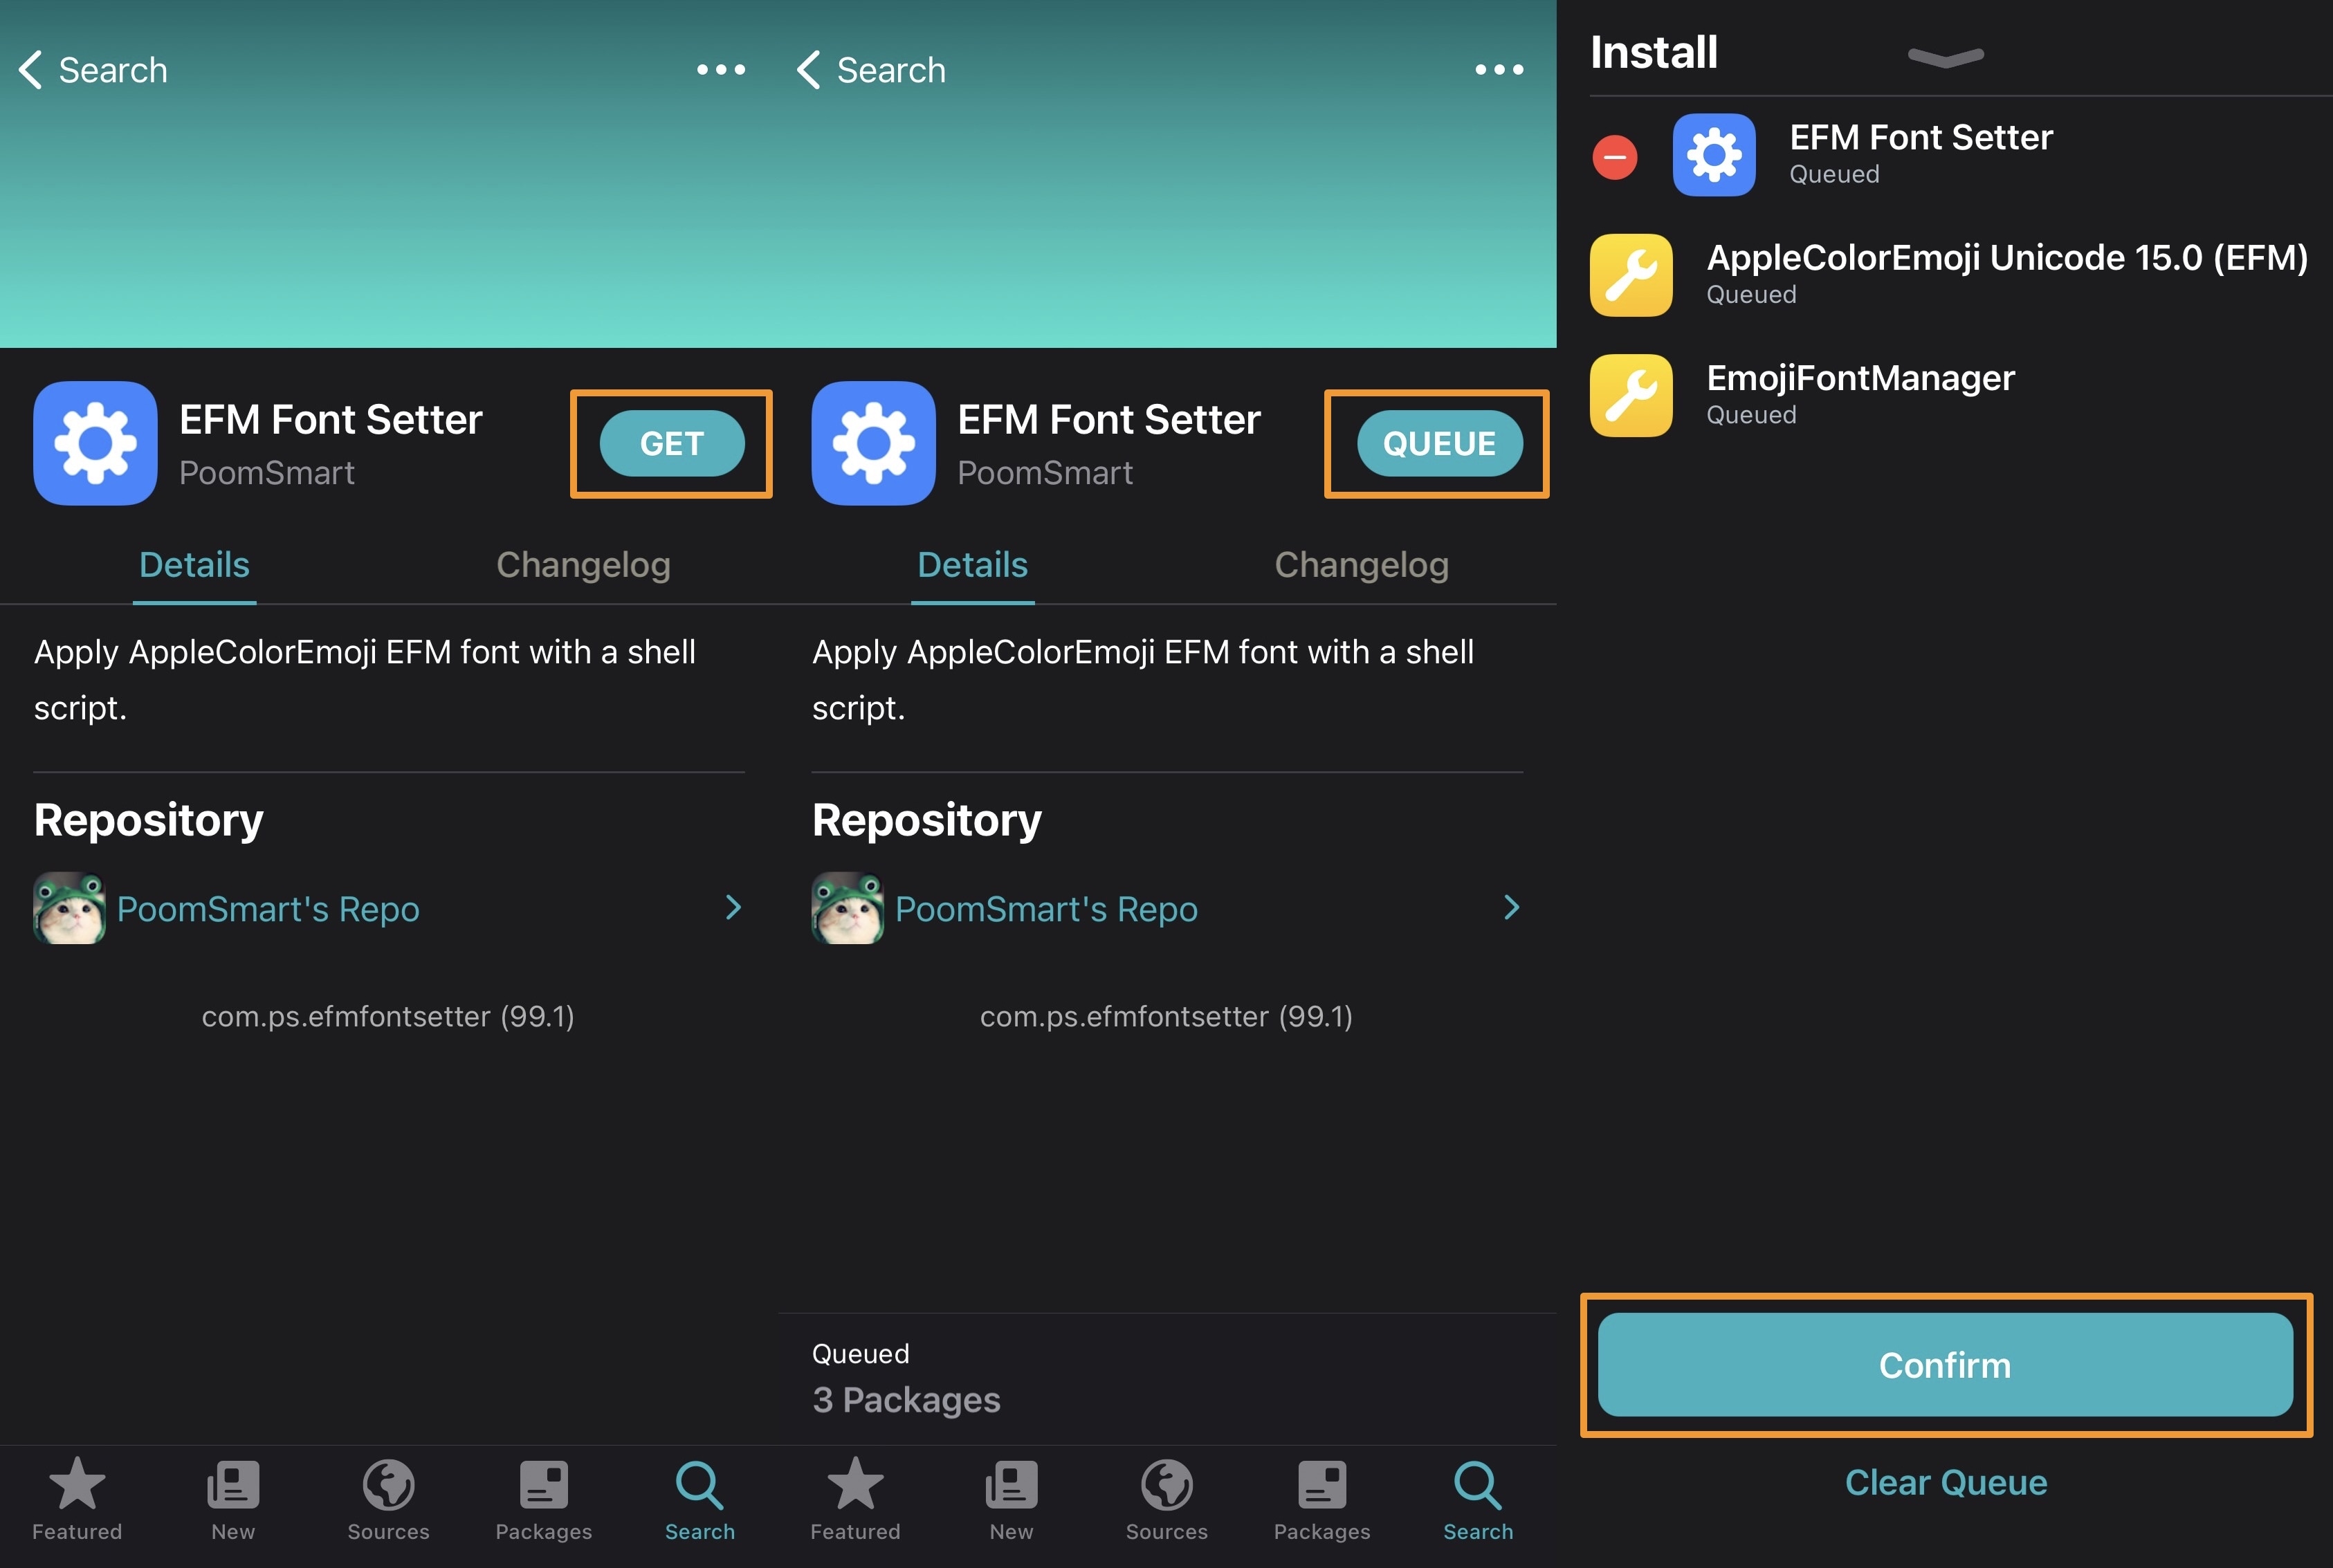This screenshot has width=2333, height=1568.
Task: Open Packages tab in left screen bar
Action: [x=544, y=1500]
